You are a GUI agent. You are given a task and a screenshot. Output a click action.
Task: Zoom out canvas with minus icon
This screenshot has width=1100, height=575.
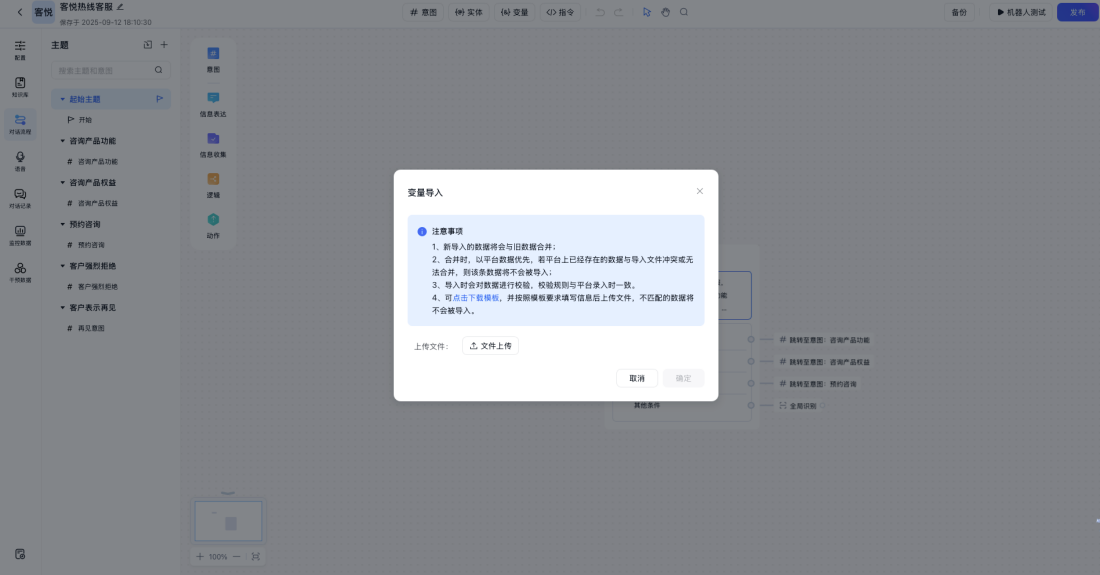(236, 557)
